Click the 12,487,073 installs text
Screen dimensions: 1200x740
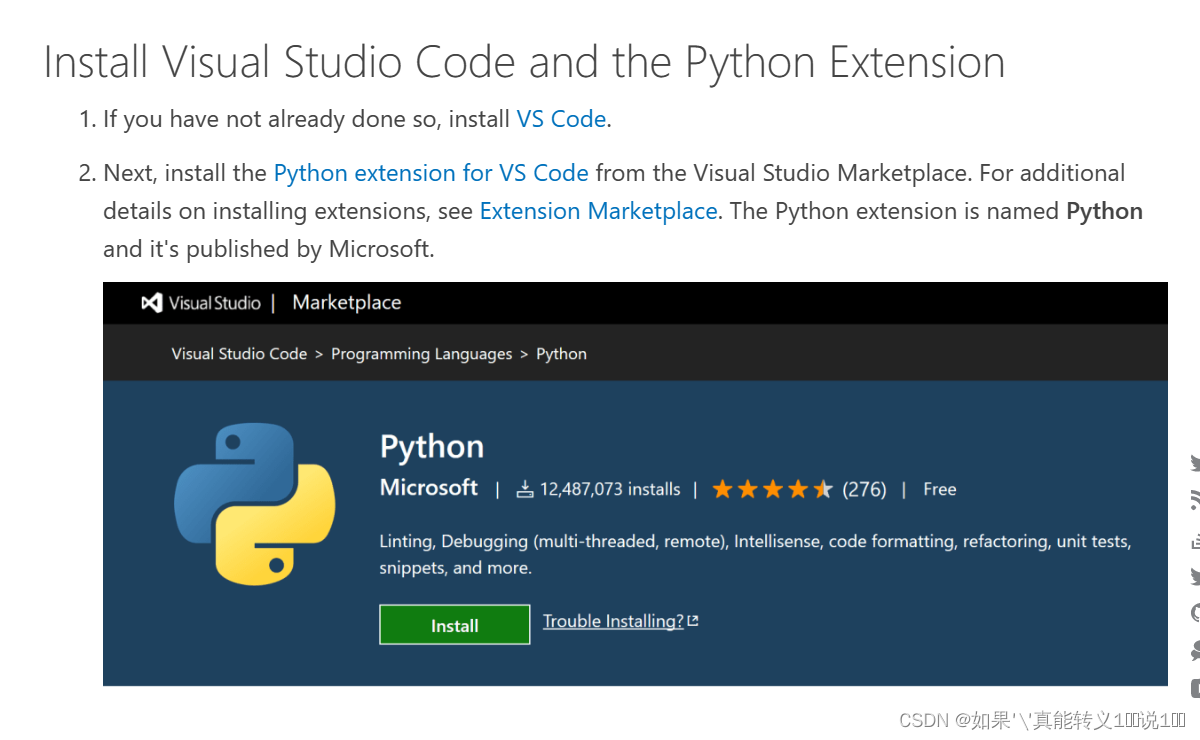point(610,489)
